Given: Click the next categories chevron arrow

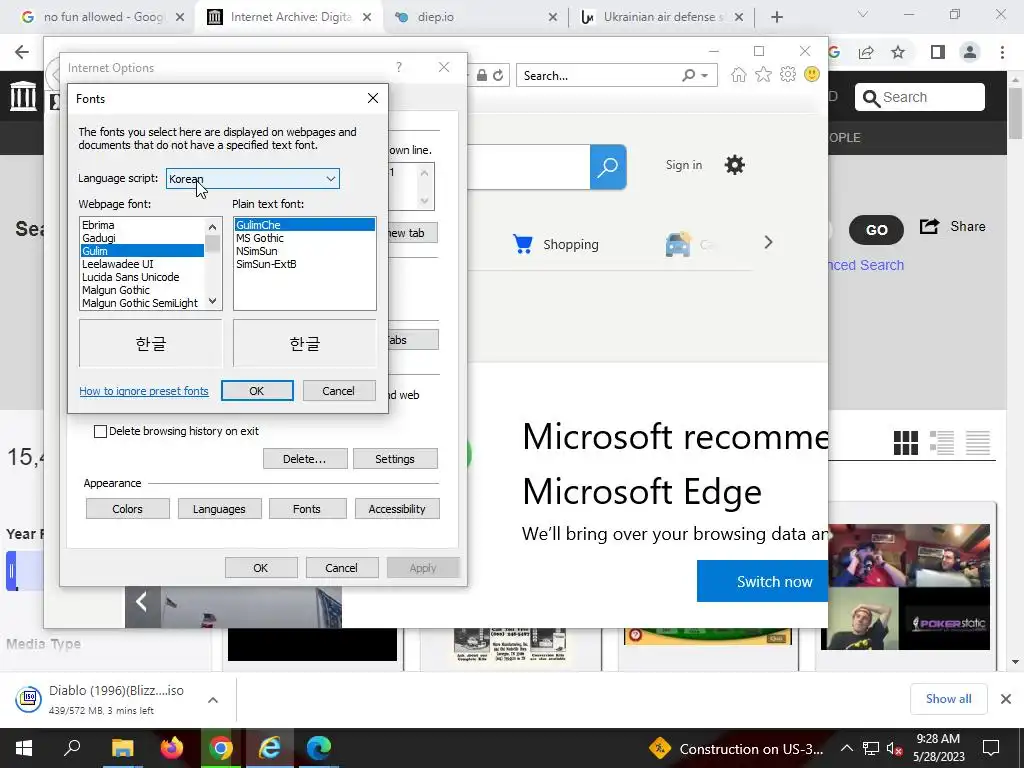Looking at the screenshot, I should tap(769, 242).
